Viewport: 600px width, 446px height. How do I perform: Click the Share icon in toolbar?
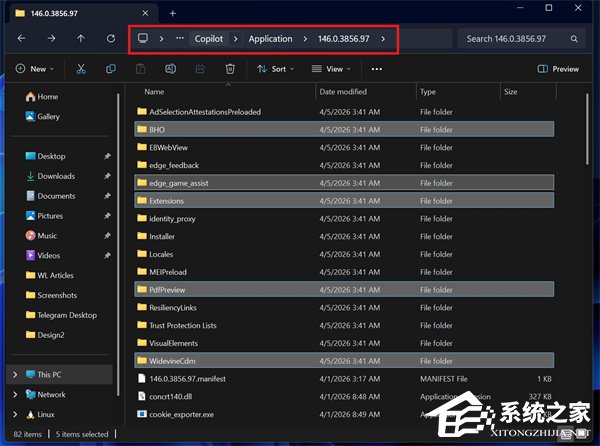pyautogui.click(x=200, y=69)
